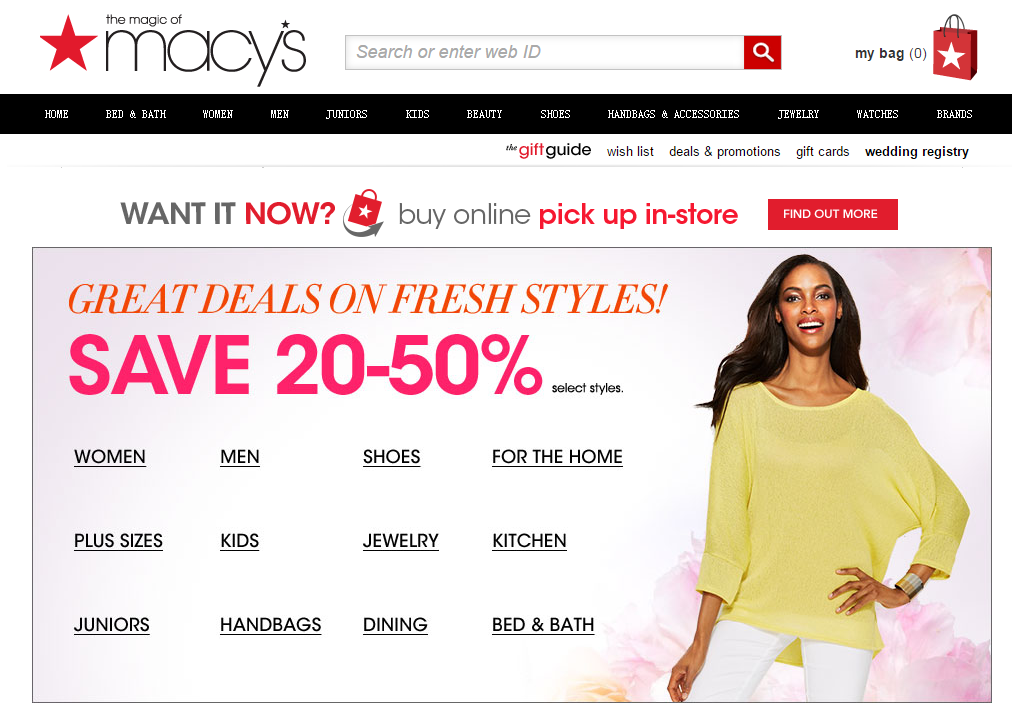Image resolution: width=1012 pixels, height=710 pixels.
Task: Click the pick up in-store bag icon
Action: click(363, 213)
